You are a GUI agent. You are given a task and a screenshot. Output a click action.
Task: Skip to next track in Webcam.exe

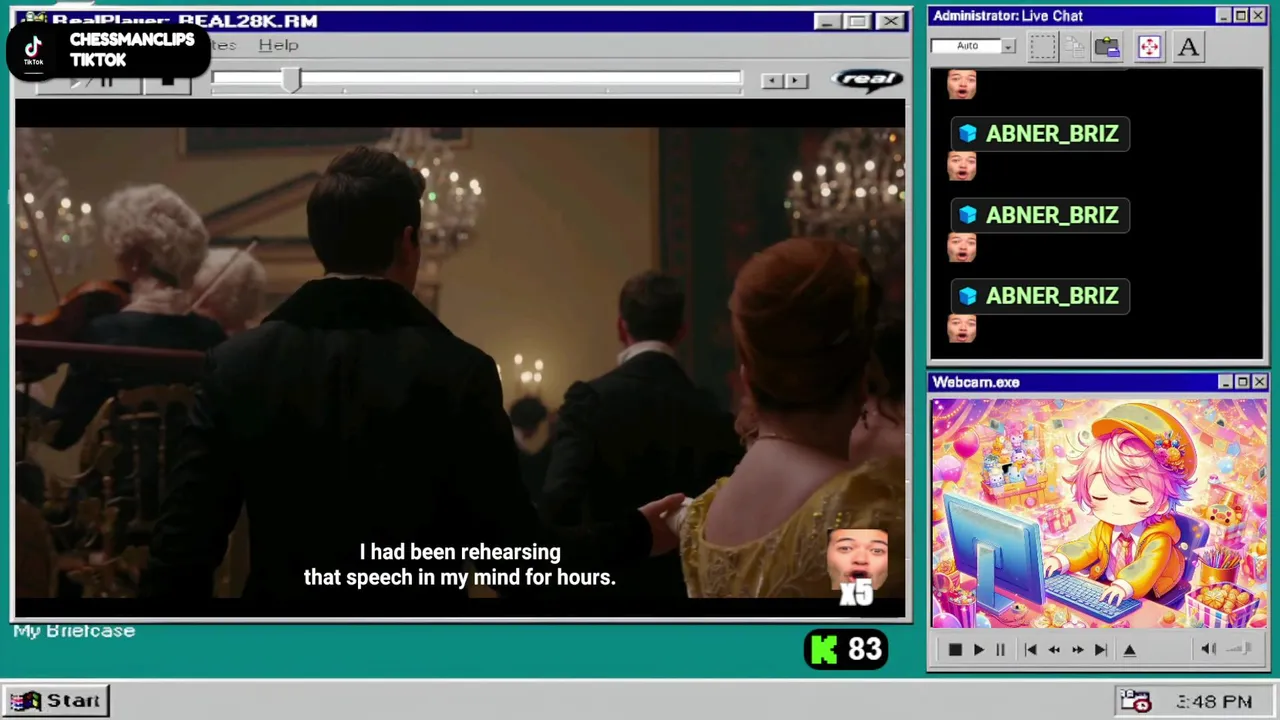click(x=1101, y=650)
